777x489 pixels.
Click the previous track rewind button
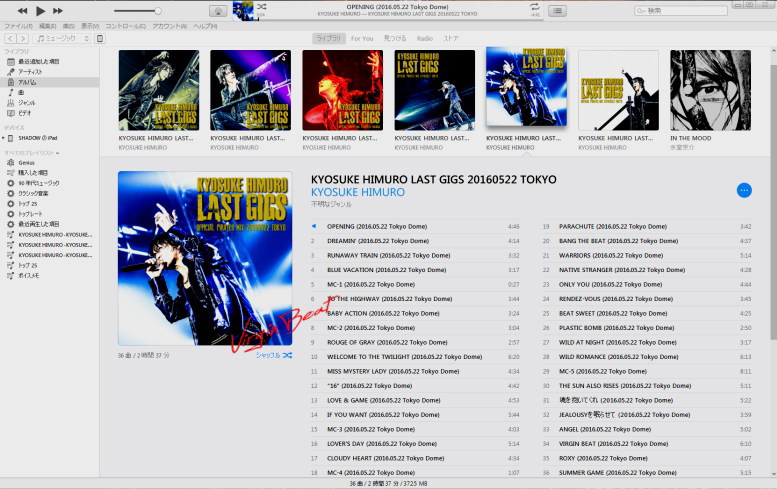tap(22, 10)
